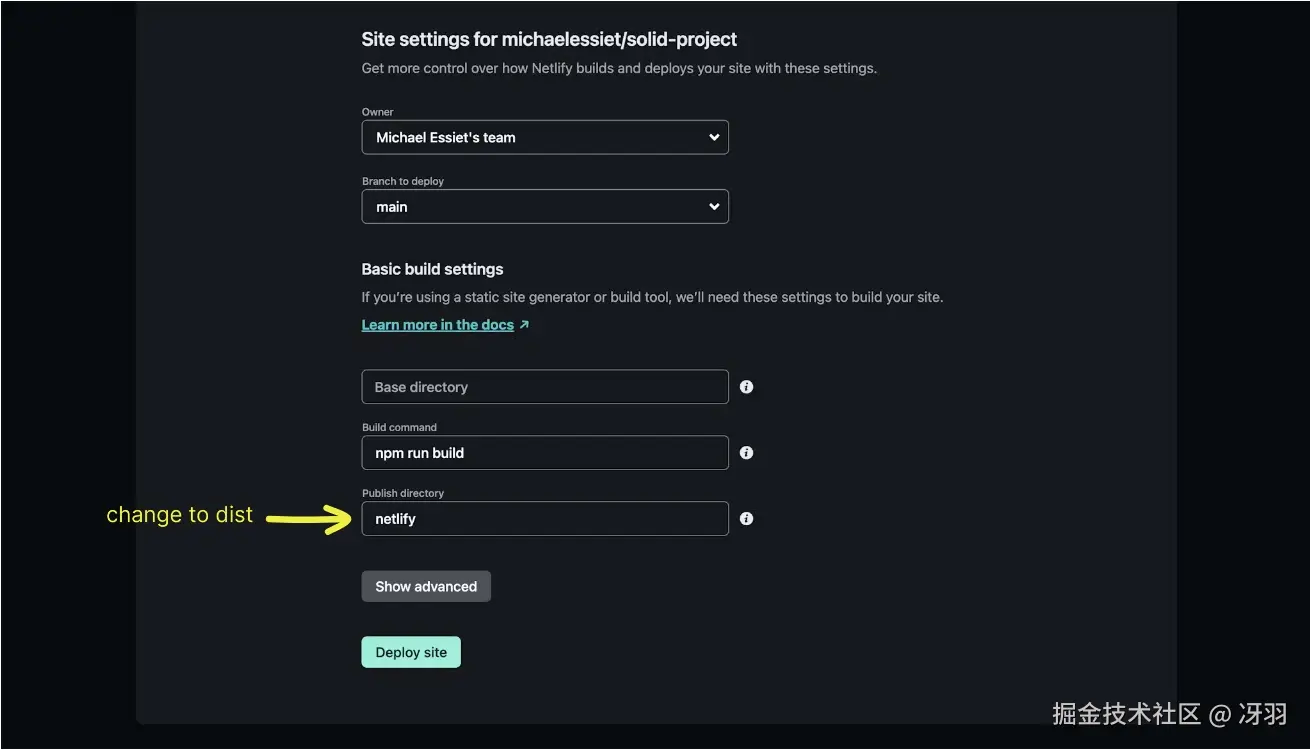Click the yellow change to dist annotation text
The height and width of the screenshot is (750, 1310).
point(180,515)
